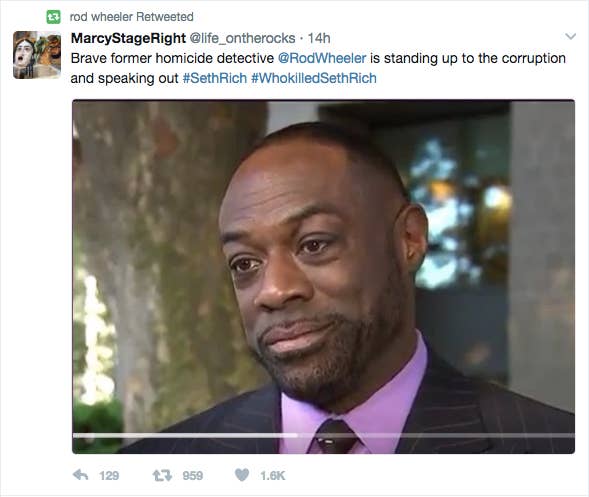
Task: View the 129 replies count
Action: 109,476
